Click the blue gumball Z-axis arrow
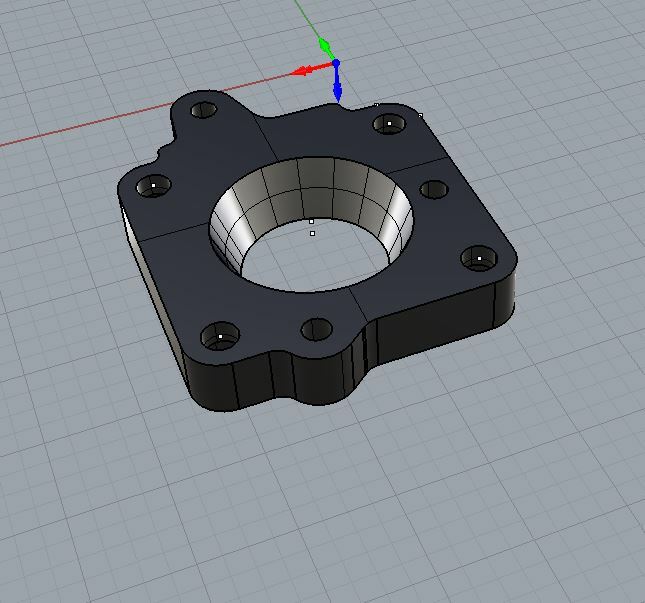This screenshot has width=645, height=603. pyautogui.click(x=338, y=92)
